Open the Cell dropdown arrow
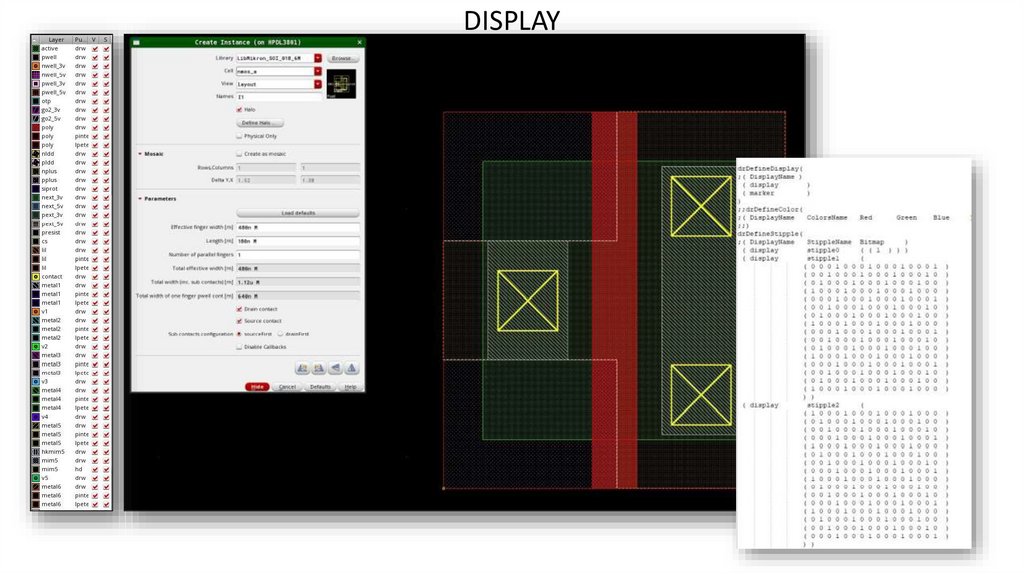This screenshot has width=1024, height=574. pos(318,71)
